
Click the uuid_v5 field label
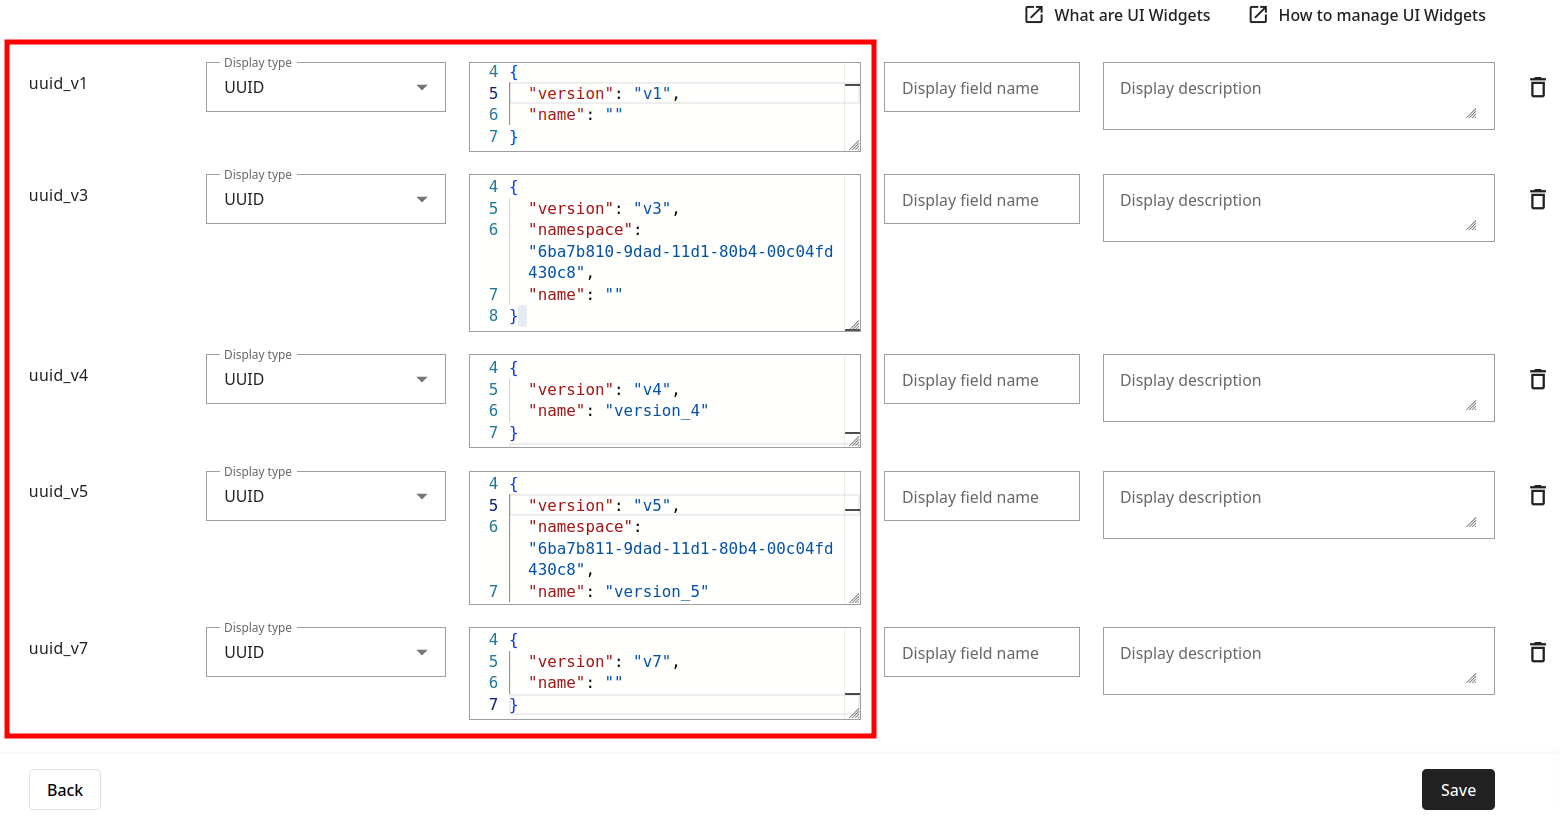(x=58, y=491)
